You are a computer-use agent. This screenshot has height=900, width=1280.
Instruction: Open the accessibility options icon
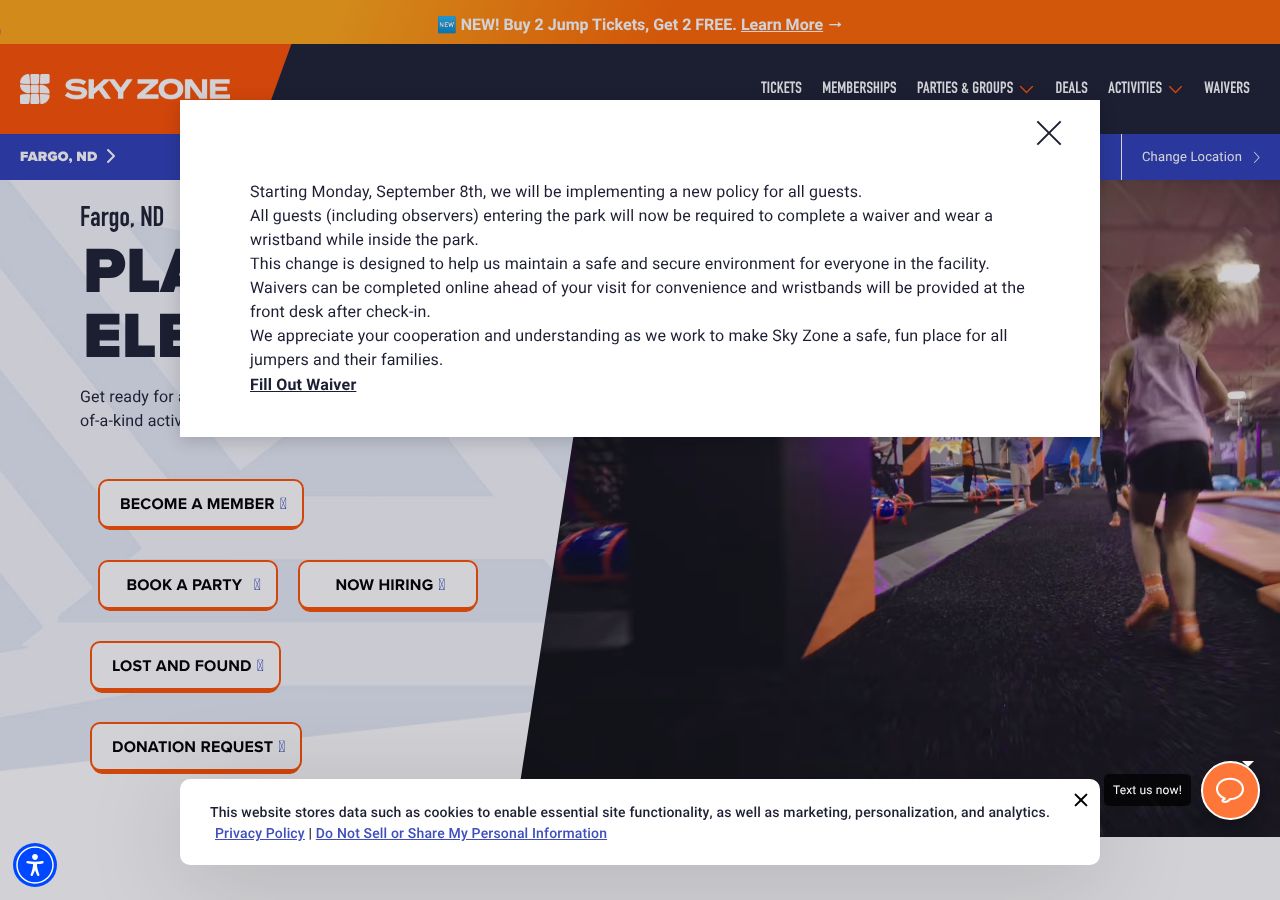click(x=35, y=865)
